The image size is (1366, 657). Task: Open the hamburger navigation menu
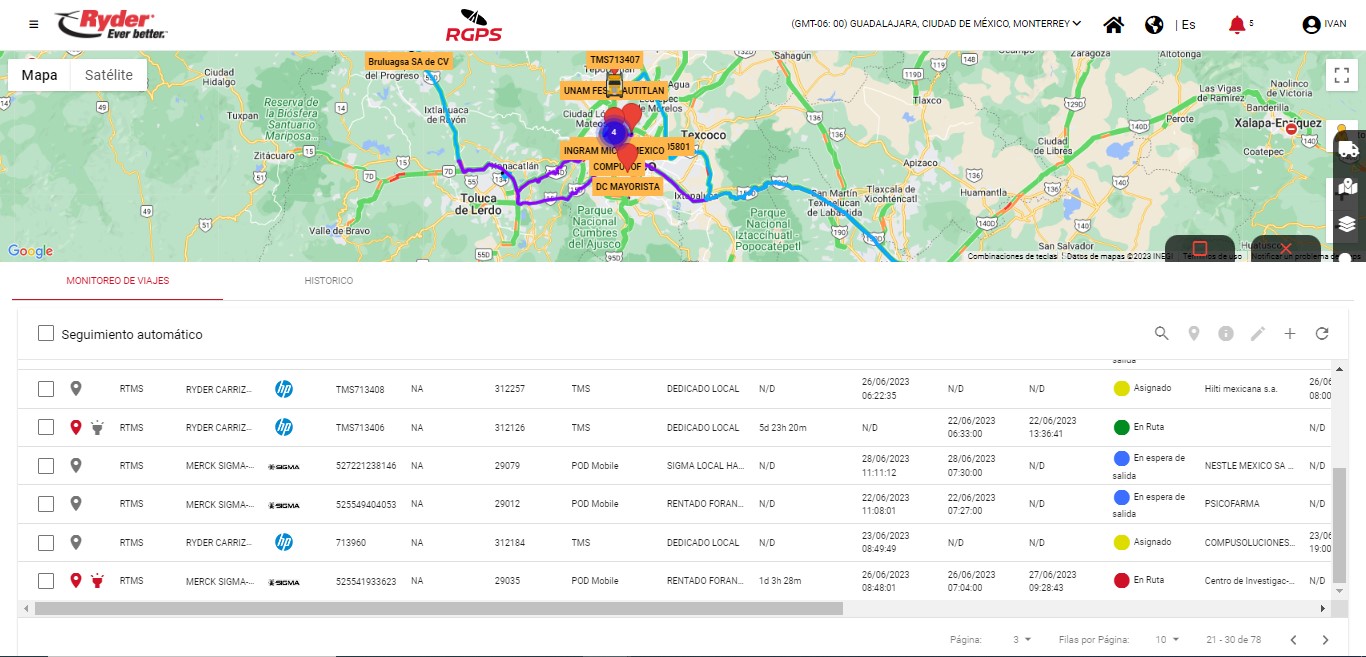tap(34, 25)
